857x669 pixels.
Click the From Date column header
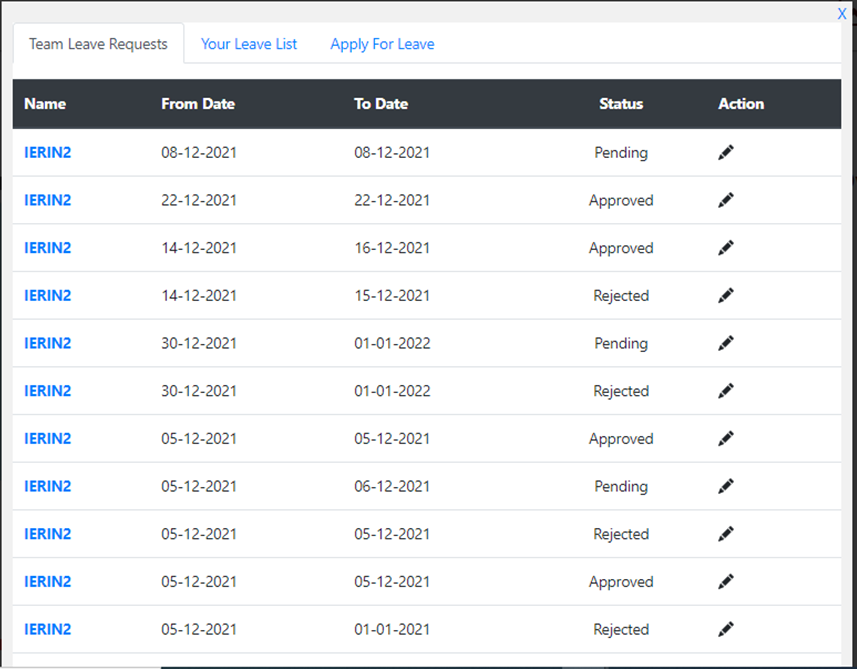198,104
